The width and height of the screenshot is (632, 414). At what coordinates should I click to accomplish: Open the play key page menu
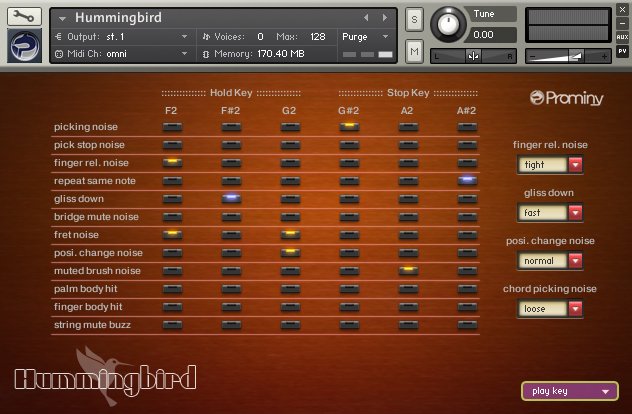pyautogui.click(x=570, y=391)
